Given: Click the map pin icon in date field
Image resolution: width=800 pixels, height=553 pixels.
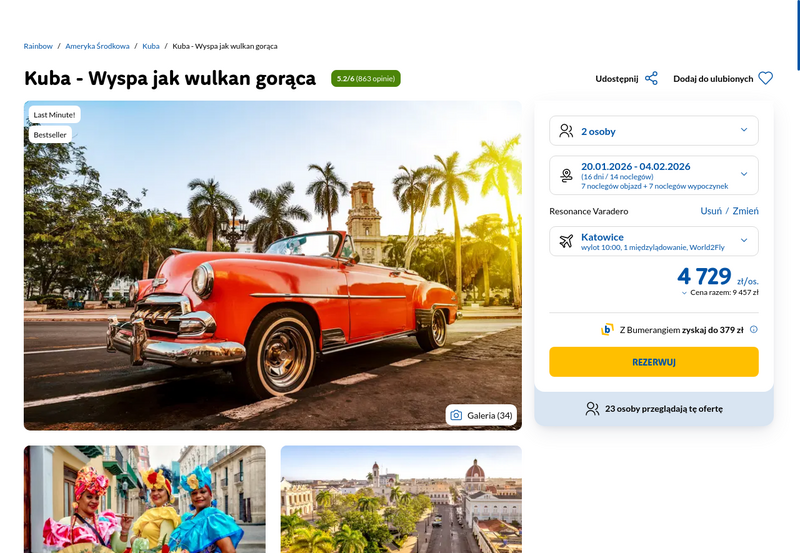Looking at the screenshot, I should [566, 175].
